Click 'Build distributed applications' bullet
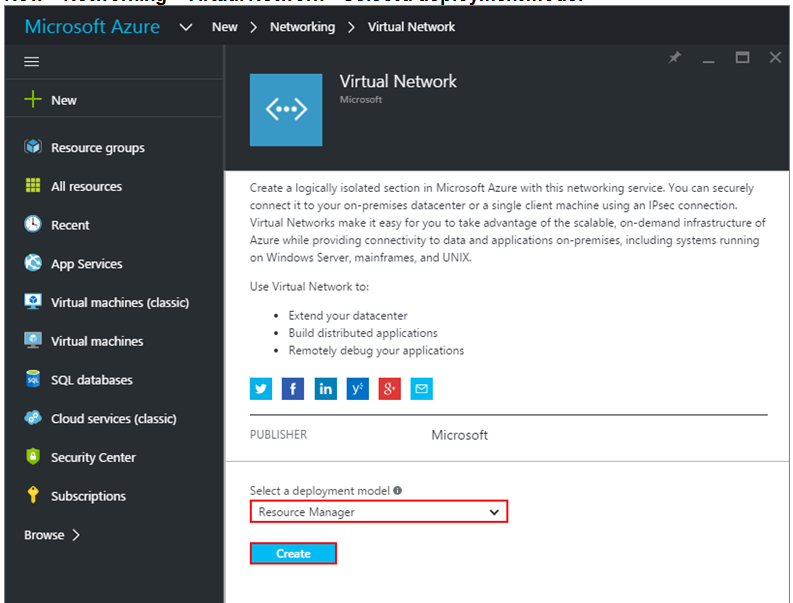This screenshot has width=793, height=603. 363,333
